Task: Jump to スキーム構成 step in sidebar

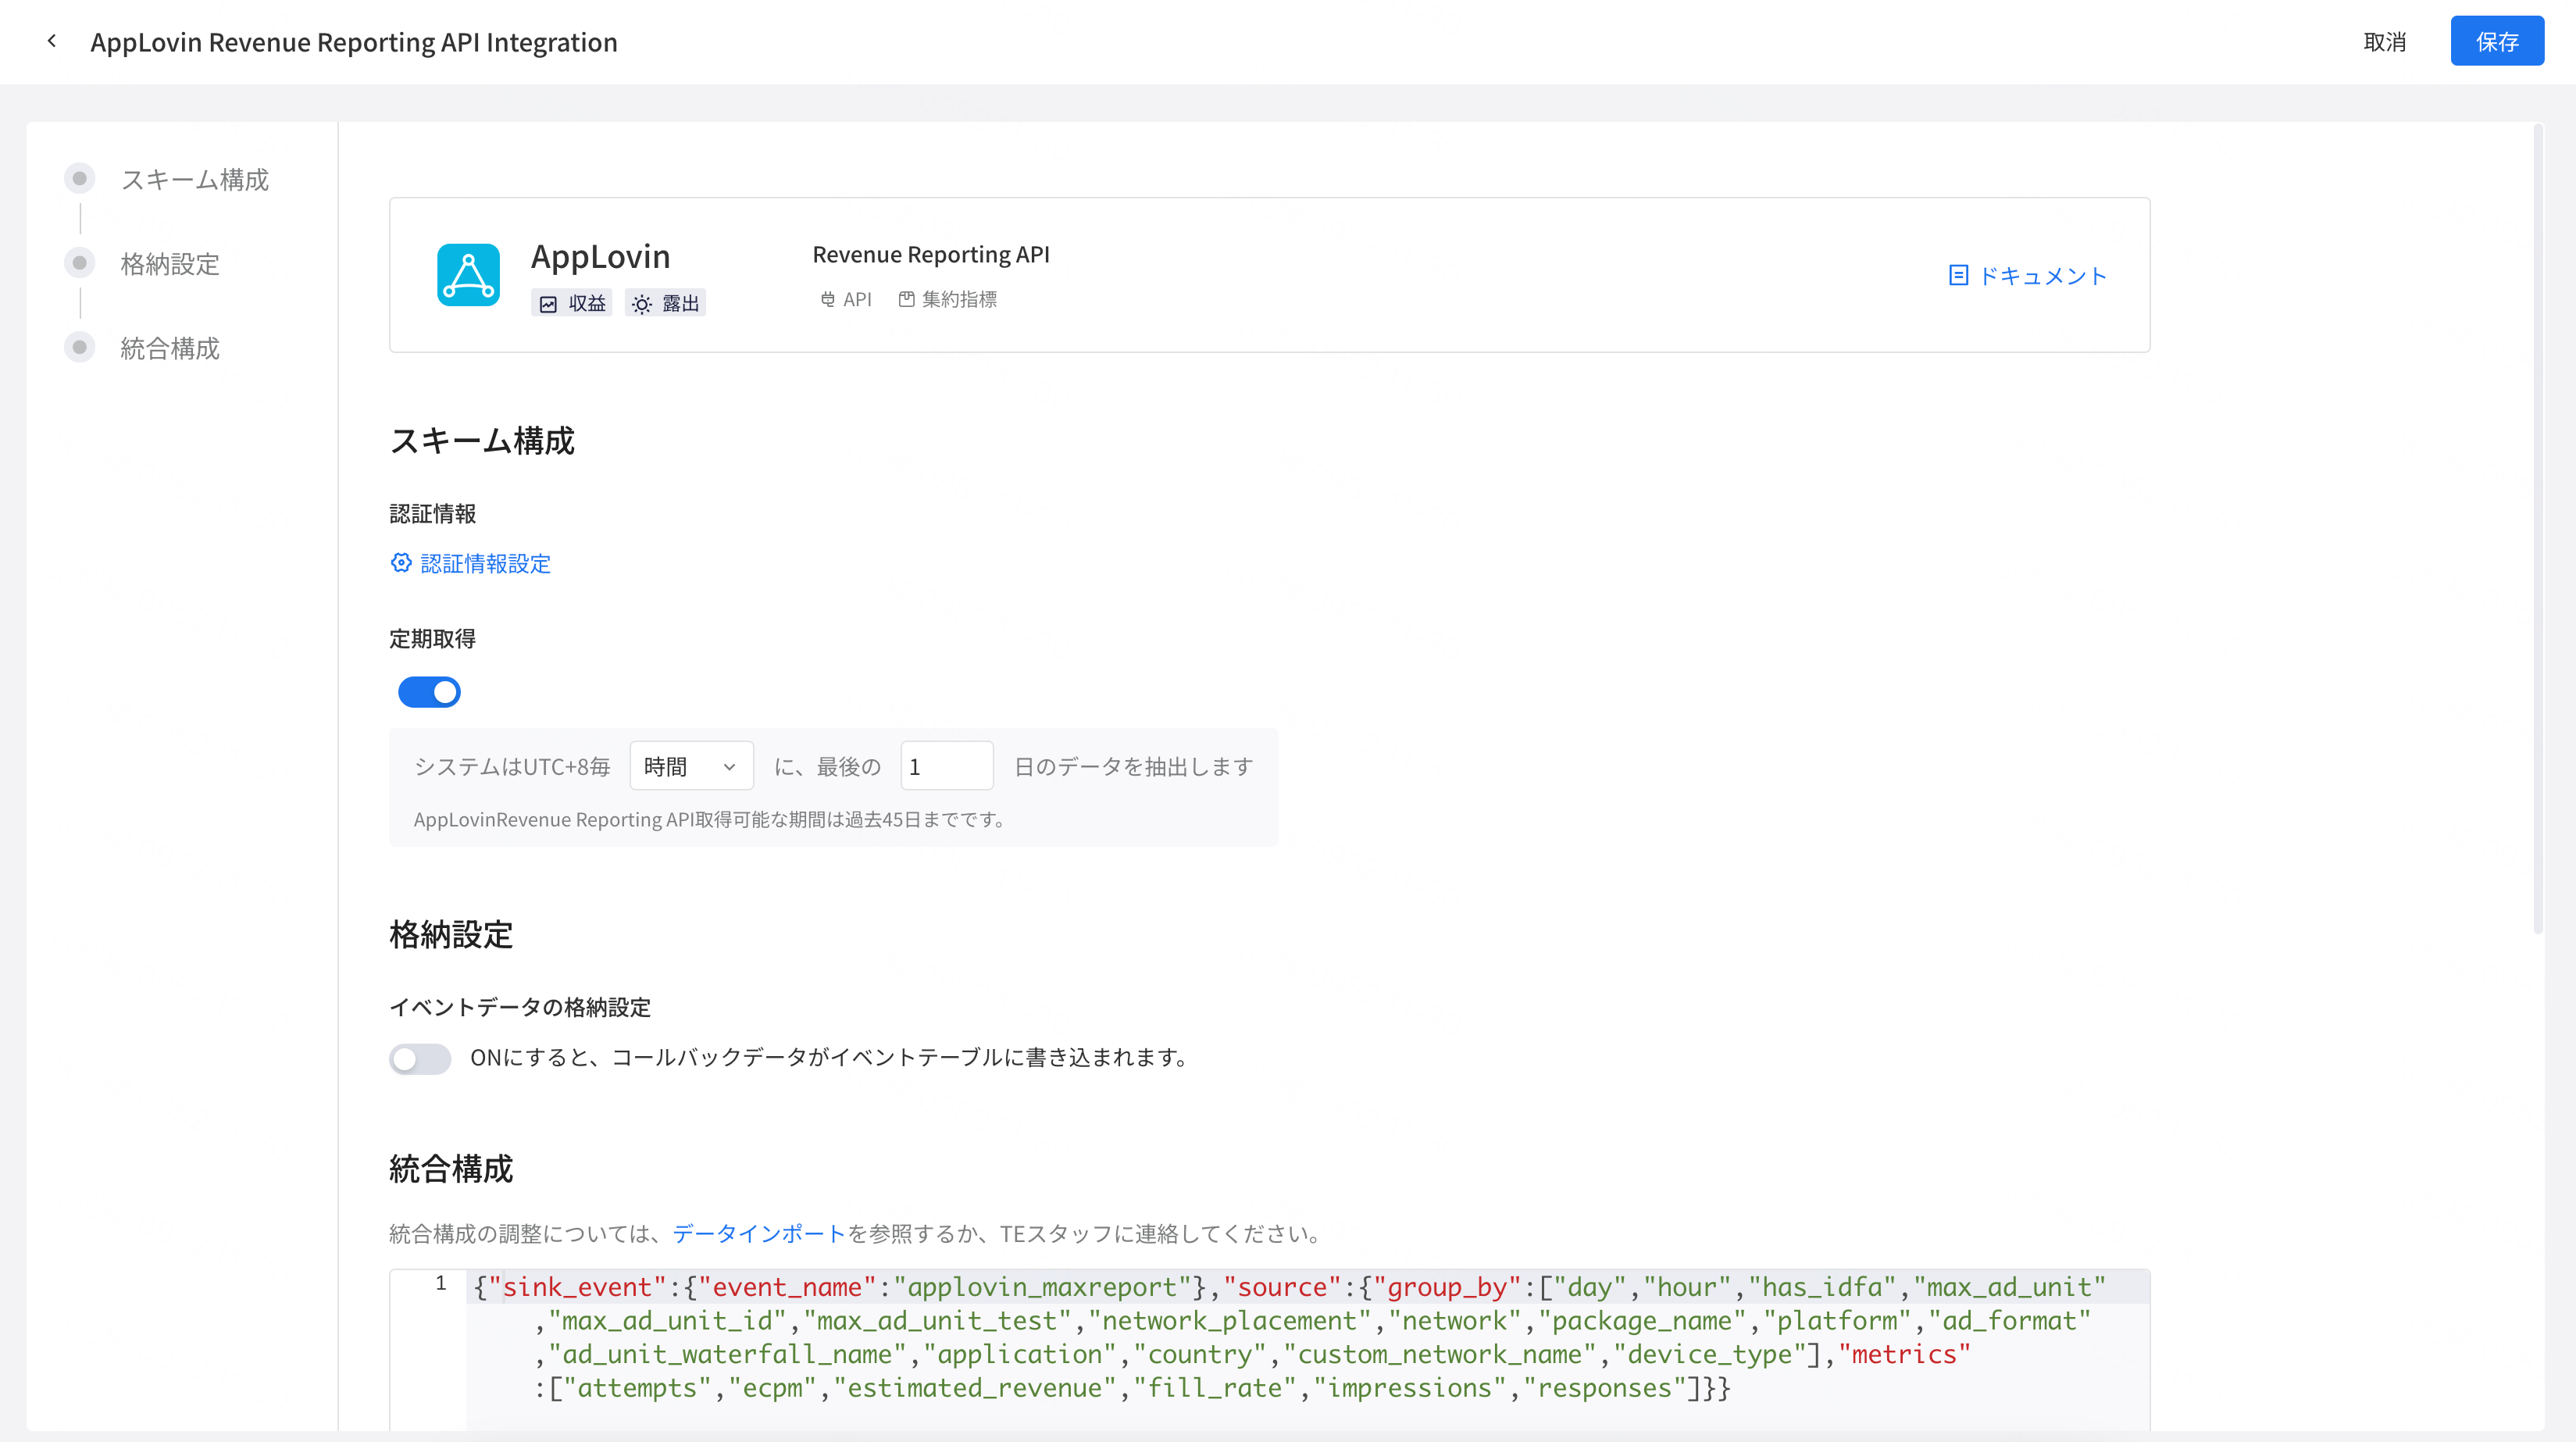Action: click(x=195, y=179)
